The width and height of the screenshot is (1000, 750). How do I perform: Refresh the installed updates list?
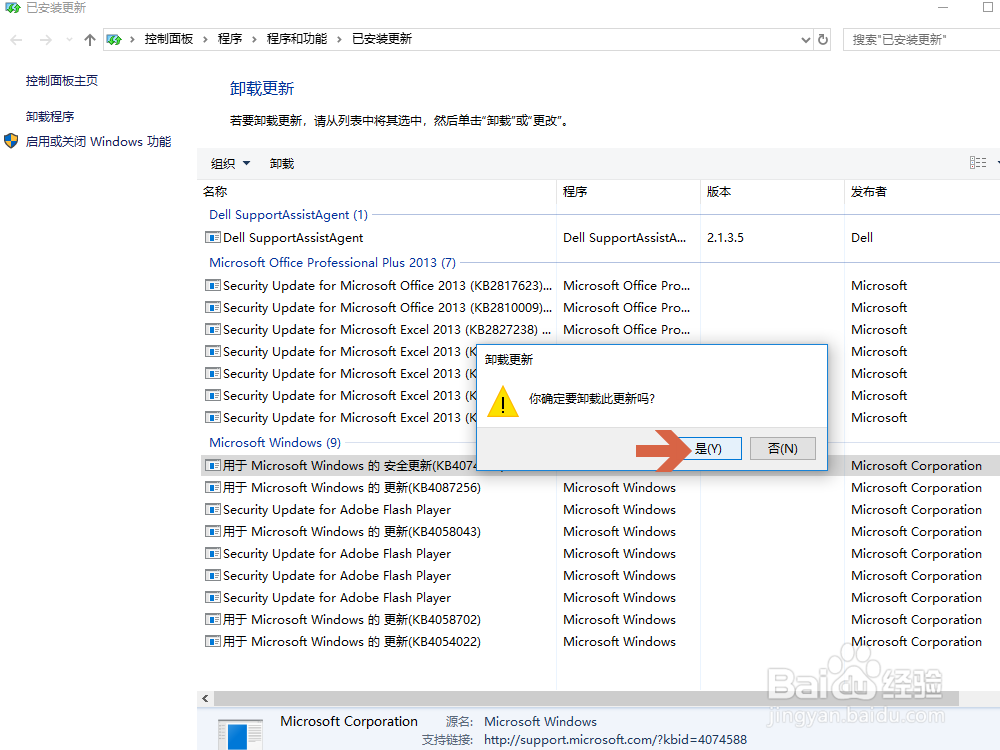point(823,40)
